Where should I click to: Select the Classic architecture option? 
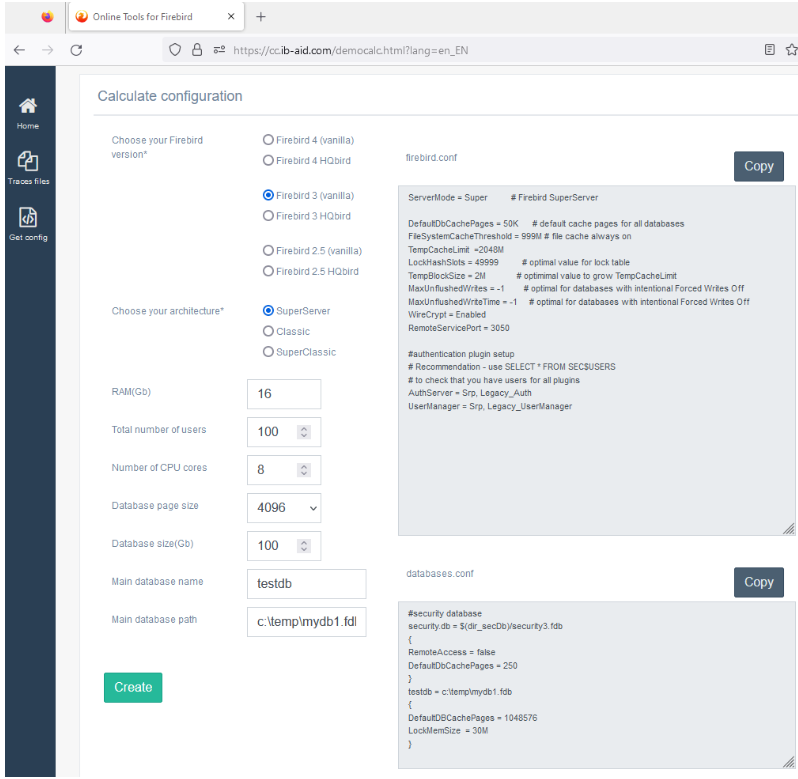click(x=268, y=331)
